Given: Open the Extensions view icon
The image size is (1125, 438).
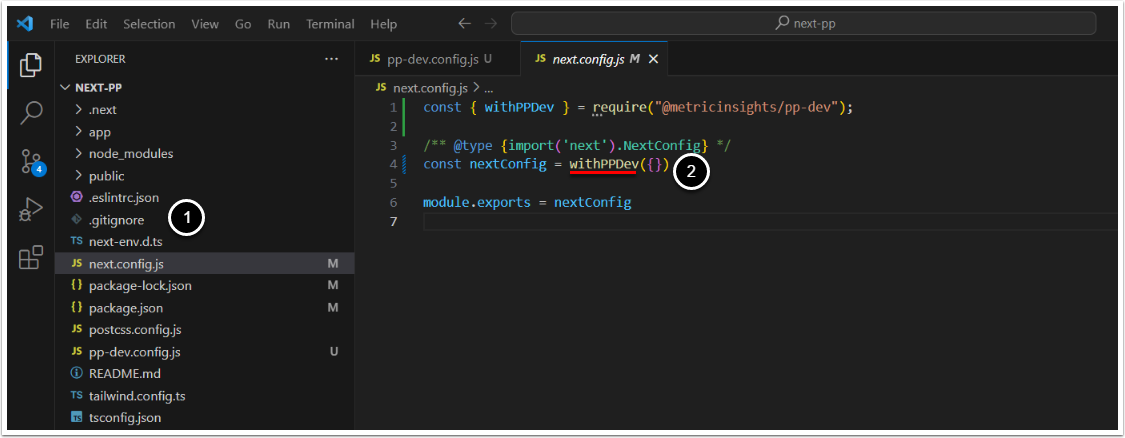Looking at the screenshot, I should coord(31,257).
